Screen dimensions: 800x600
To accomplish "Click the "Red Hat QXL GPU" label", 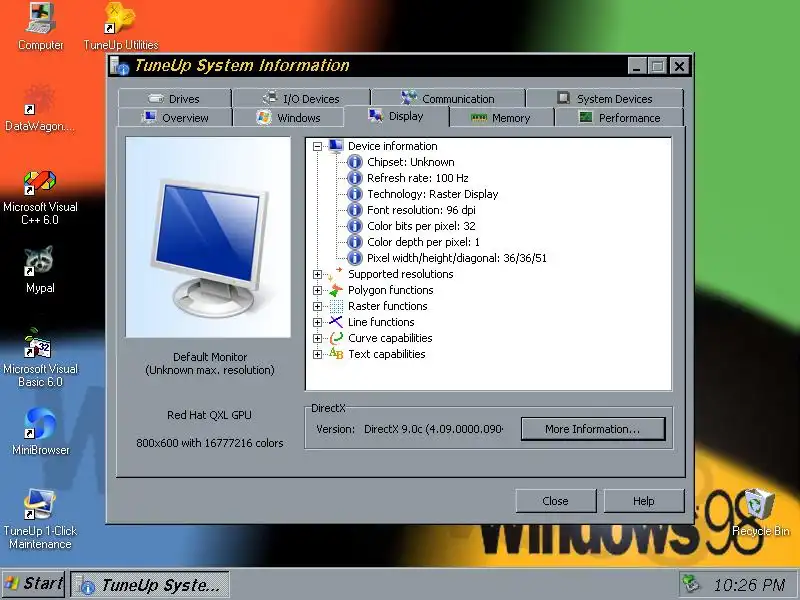I will point(209,415).
